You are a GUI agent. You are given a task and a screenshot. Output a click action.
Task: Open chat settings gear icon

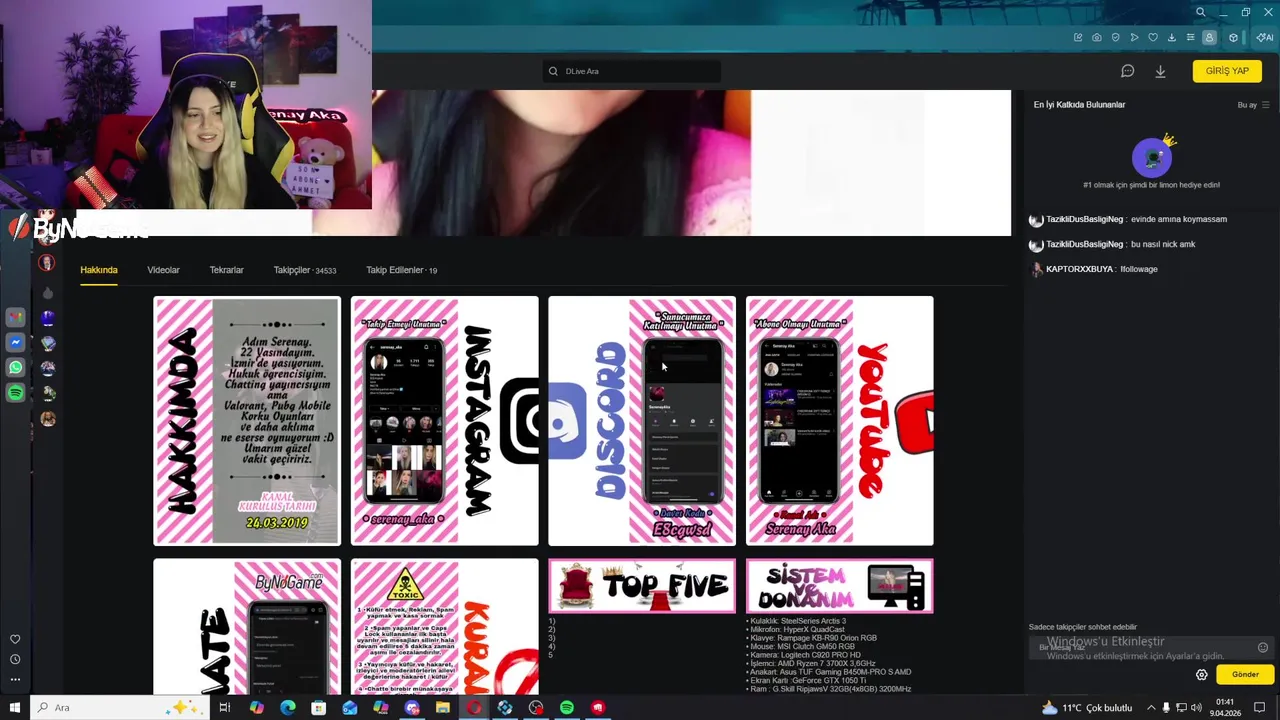point(1202,674)
